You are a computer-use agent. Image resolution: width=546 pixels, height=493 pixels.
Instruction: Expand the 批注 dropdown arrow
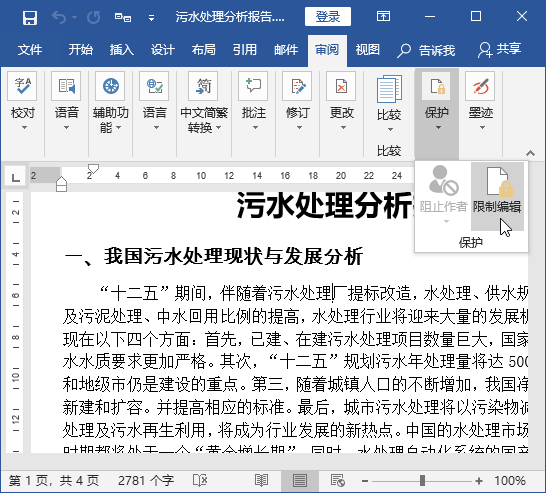[x=255, y=127]
